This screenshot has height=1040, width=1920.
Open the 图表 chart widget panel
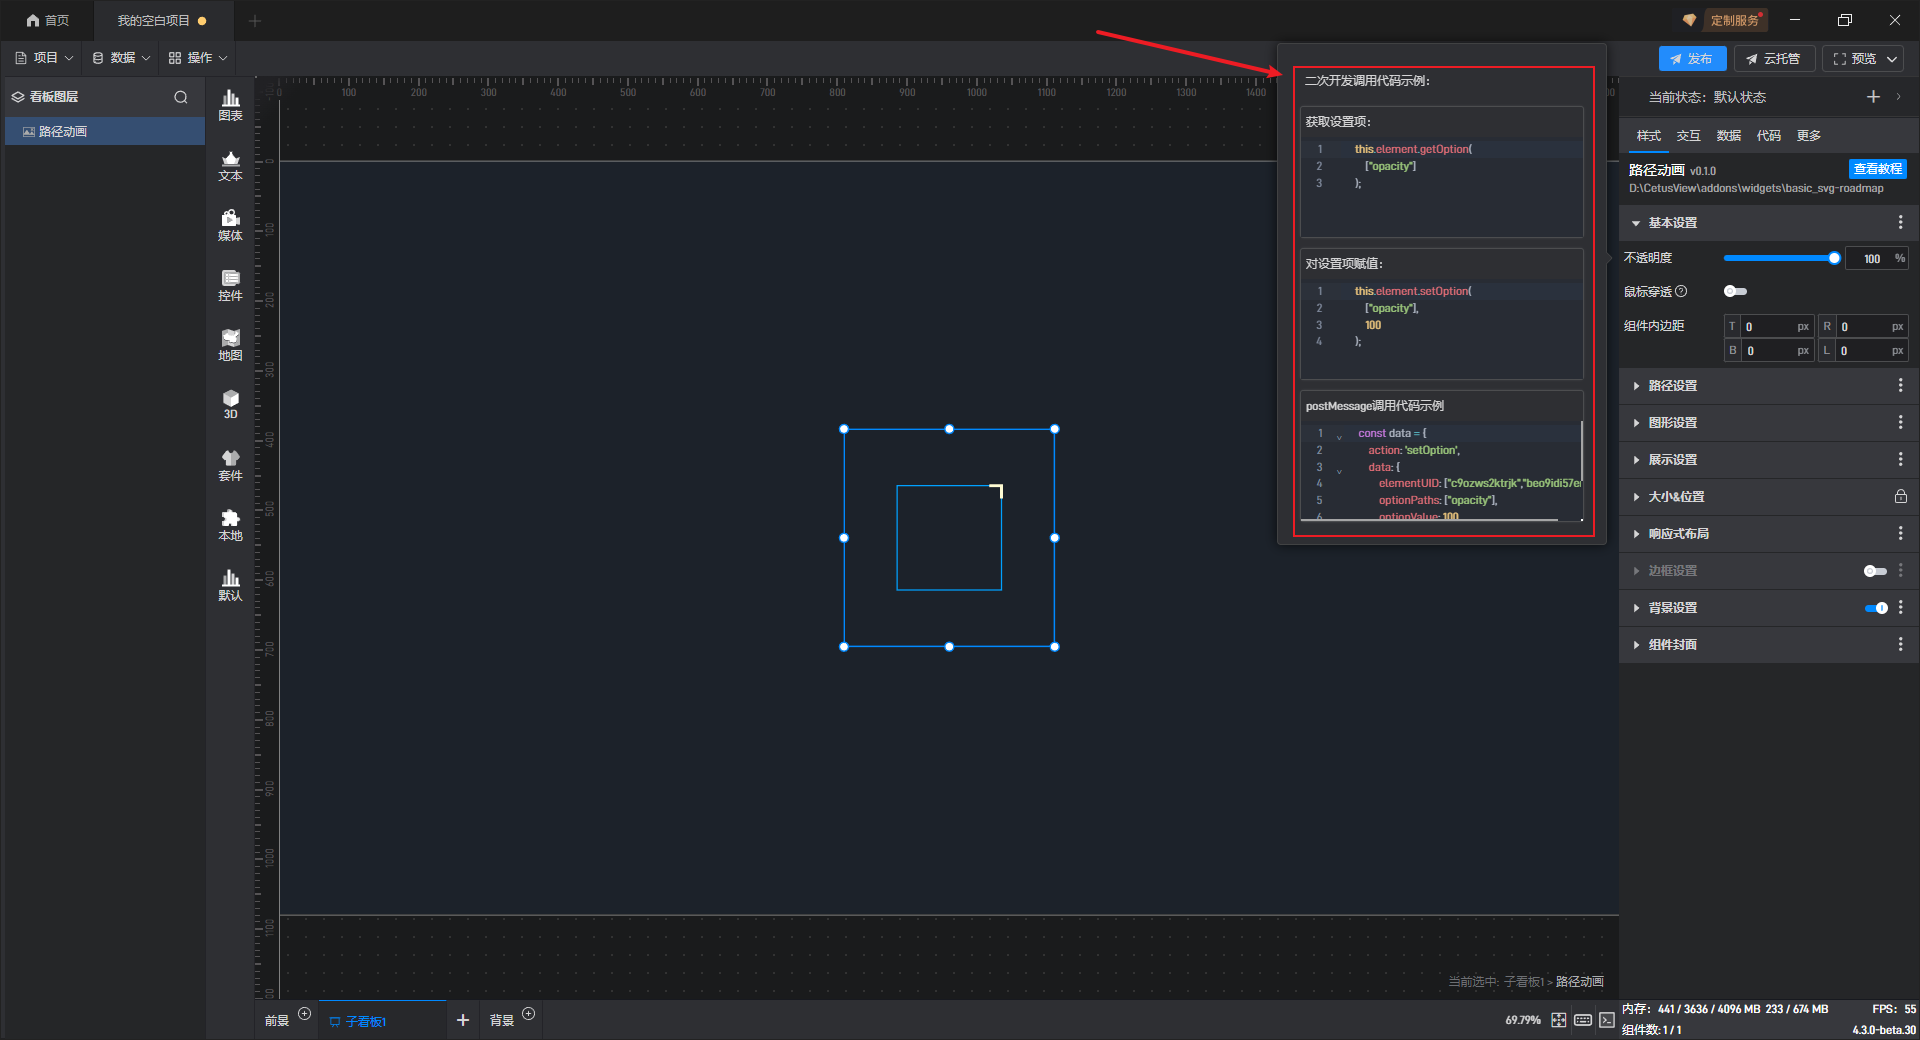tap(230, 104)
